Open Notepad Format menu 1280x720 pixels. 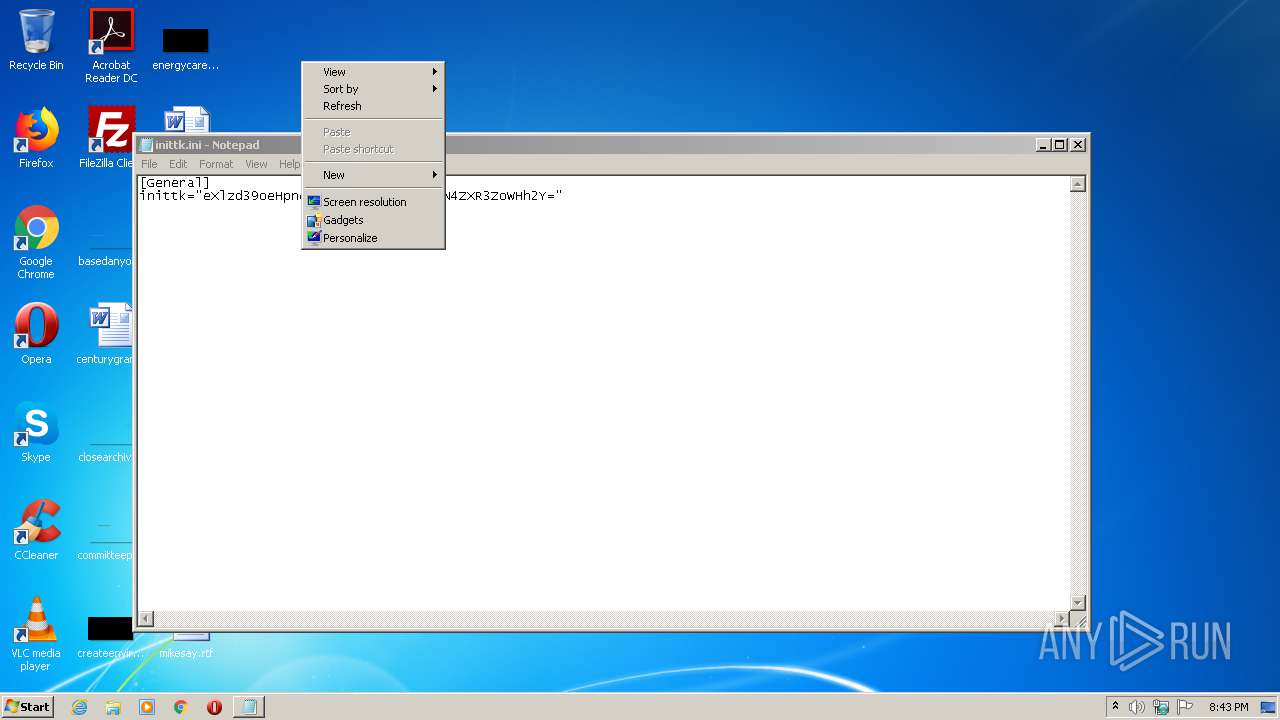[x=216, y=164]
